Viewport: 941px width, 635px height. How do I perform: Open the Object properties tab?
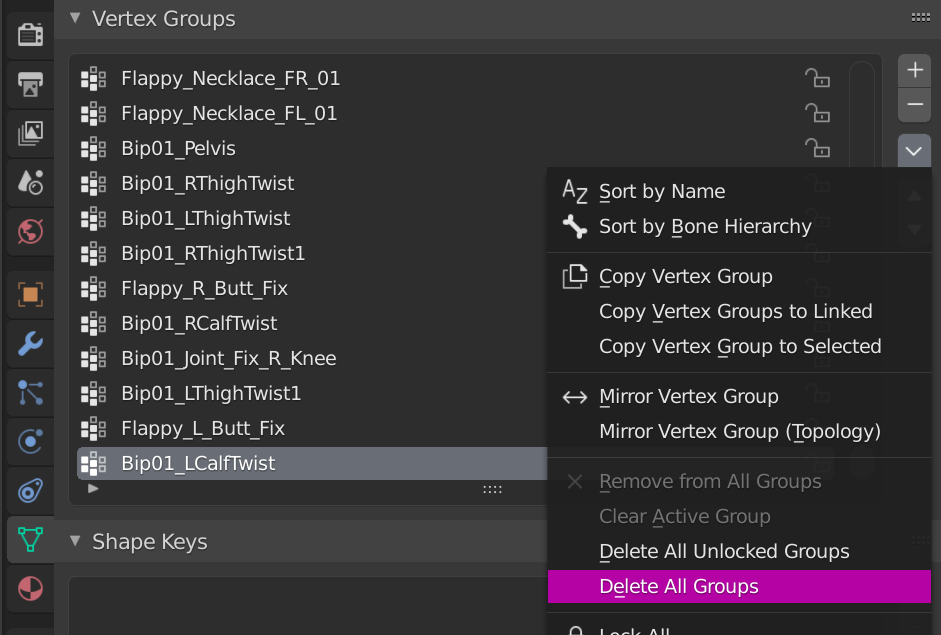(x=30, y=295)
